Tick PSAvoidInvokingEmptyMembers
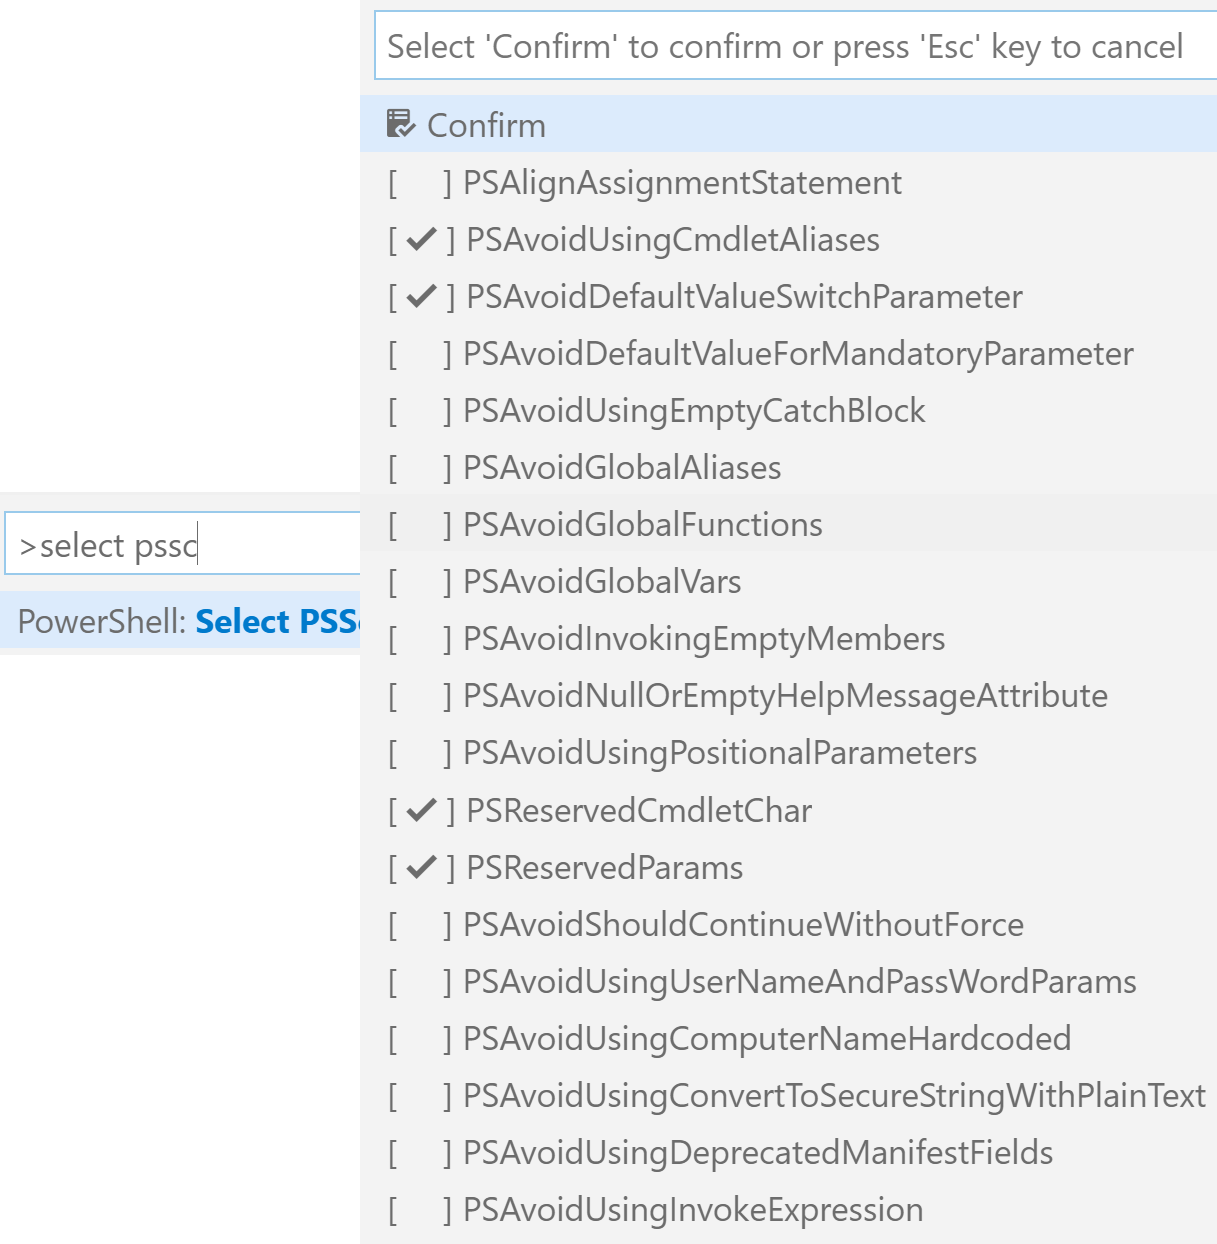The image size is (1217, 1244). 788,638
